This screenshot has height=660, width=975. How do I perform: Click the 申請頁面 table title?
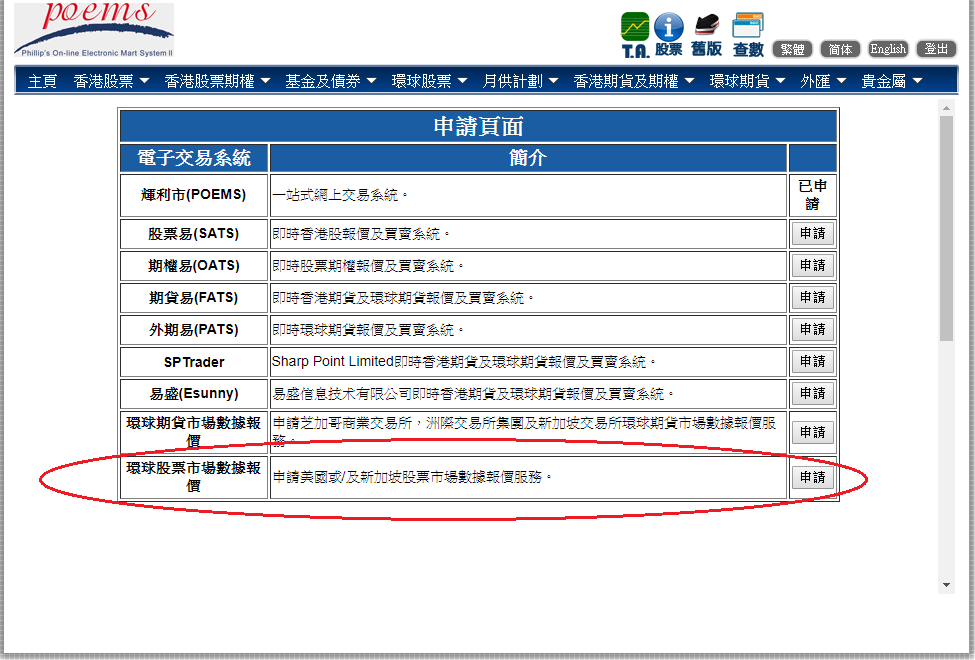point(478,126)
